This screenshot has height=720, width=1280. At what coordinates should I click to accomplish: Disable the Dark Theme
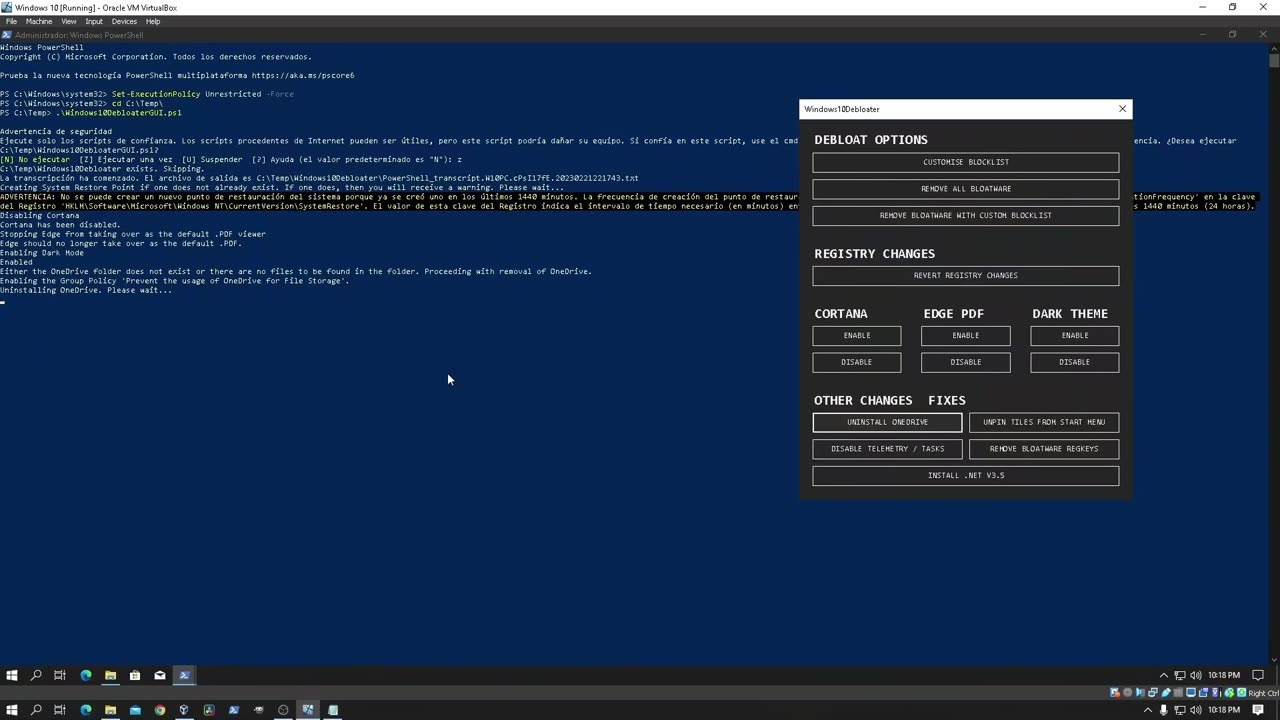1074,362
